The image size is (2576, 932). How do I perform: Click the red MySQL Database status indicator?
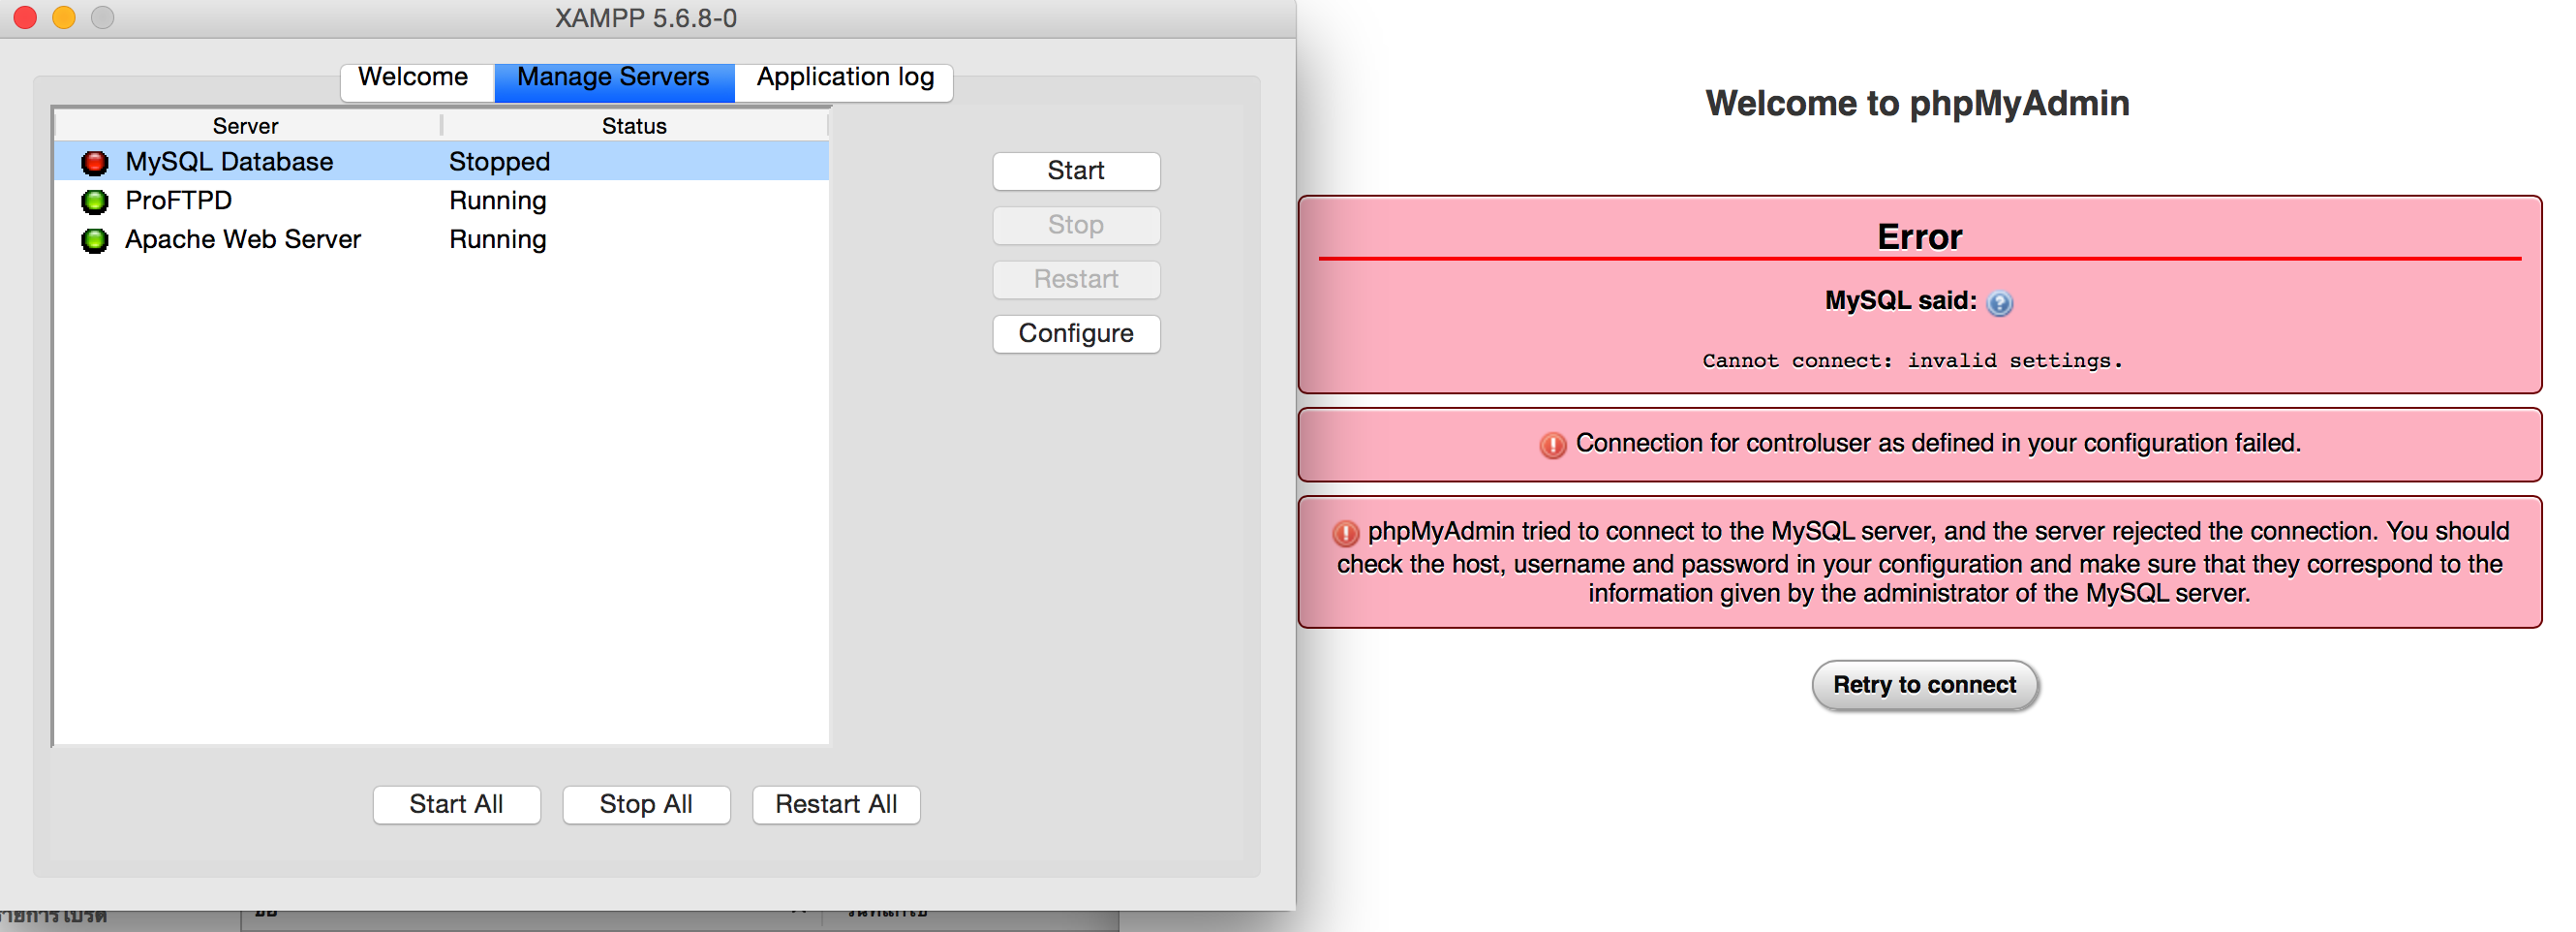point(95,162)
